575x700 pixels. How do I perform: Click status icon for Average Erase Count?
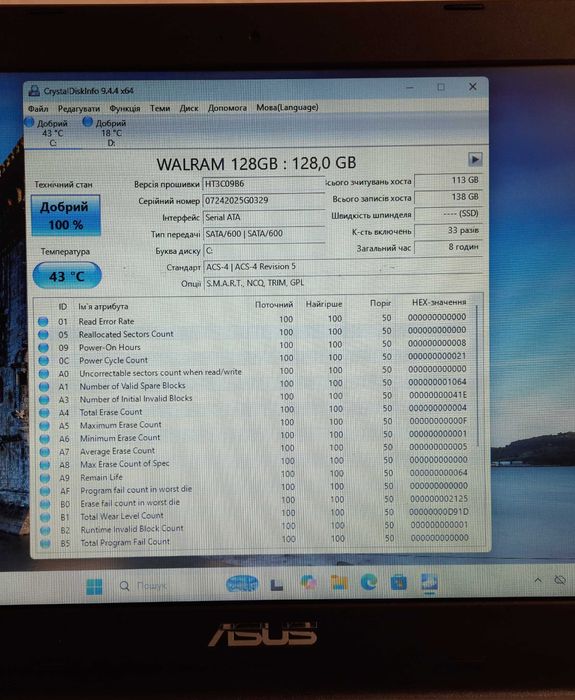45,452
